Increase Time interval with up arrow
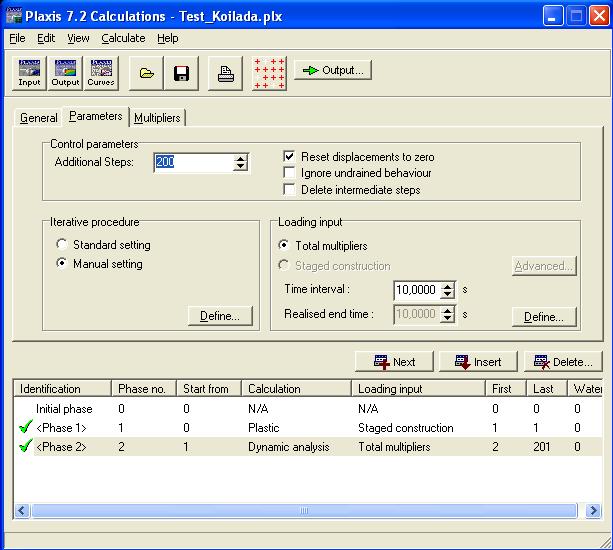The width and height of the screenshot is (613, 550). pyautogui.click(x=447, y=287)
